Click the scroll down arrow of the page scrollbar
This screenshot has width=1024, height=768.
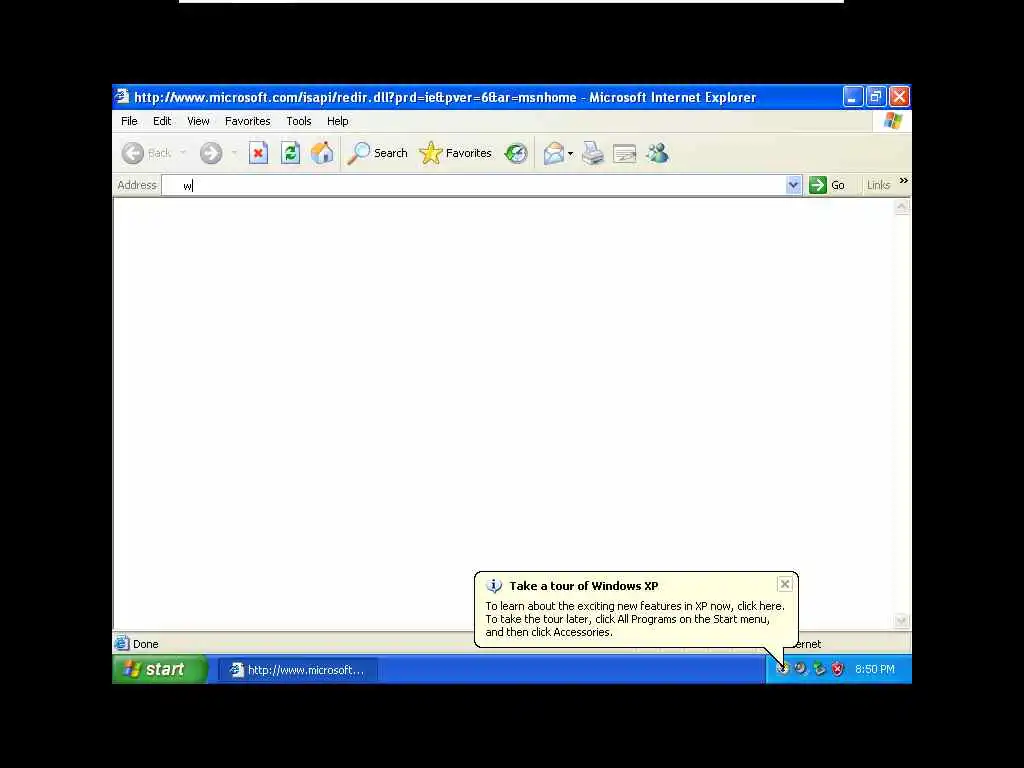pyautogui.click(x=901, y=620)
